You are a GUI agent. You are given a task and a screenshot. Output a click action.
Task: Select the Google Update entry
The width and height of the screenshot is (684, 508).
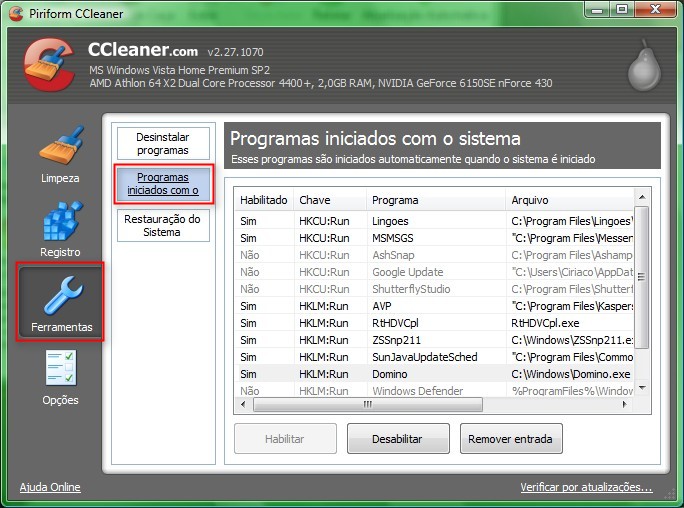434,272
